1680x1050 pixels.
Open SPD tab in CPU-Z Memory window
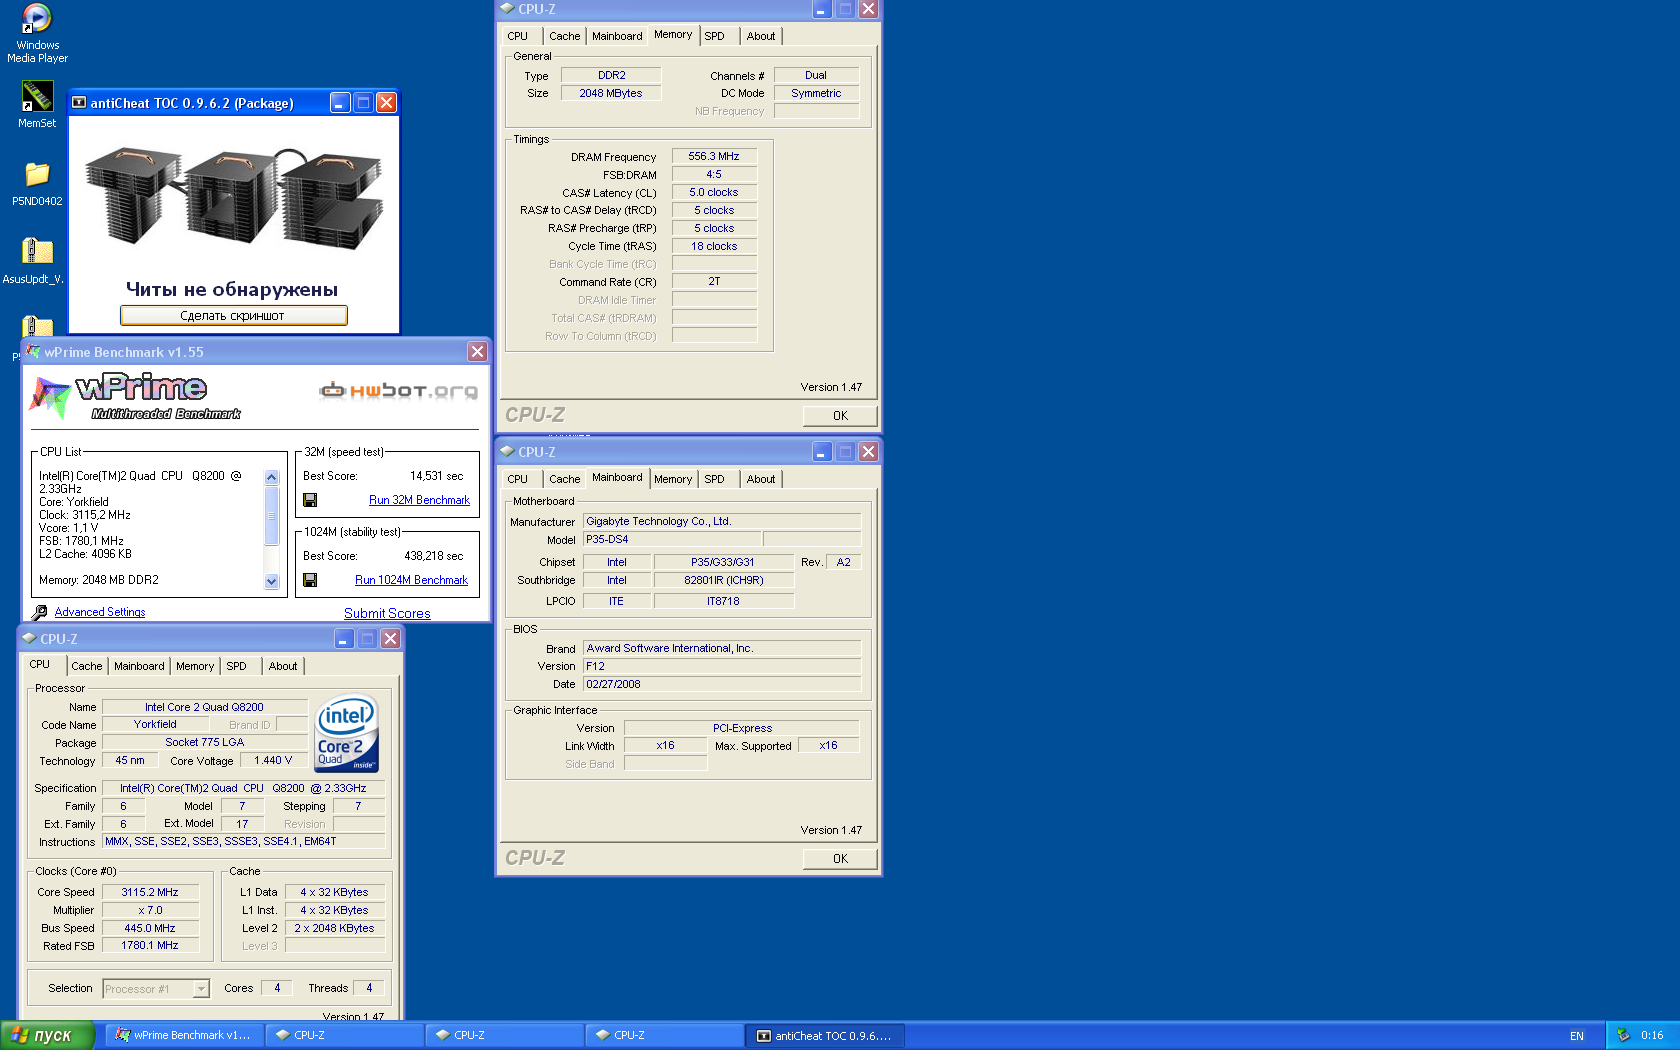(x=714, y=36)
